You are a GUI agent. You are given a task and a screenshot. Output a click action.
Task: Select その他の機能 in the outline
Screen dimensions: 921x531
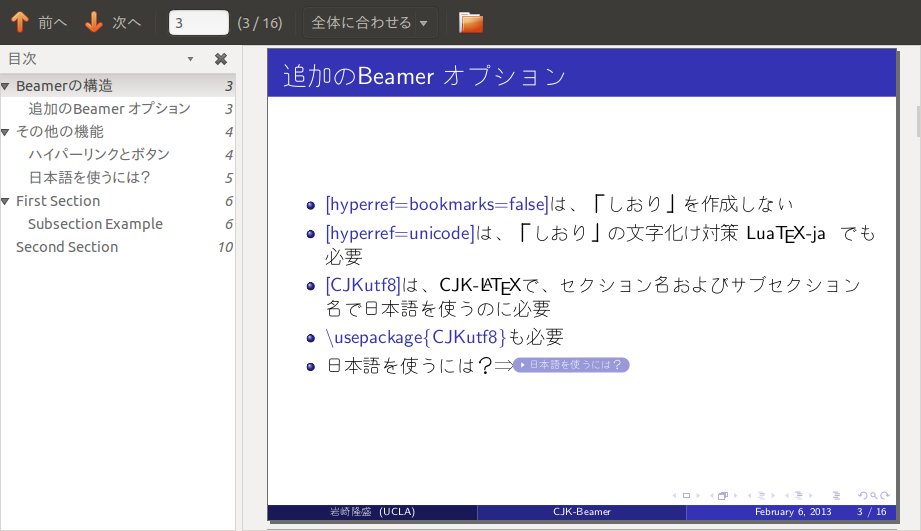tap(59, 132)
